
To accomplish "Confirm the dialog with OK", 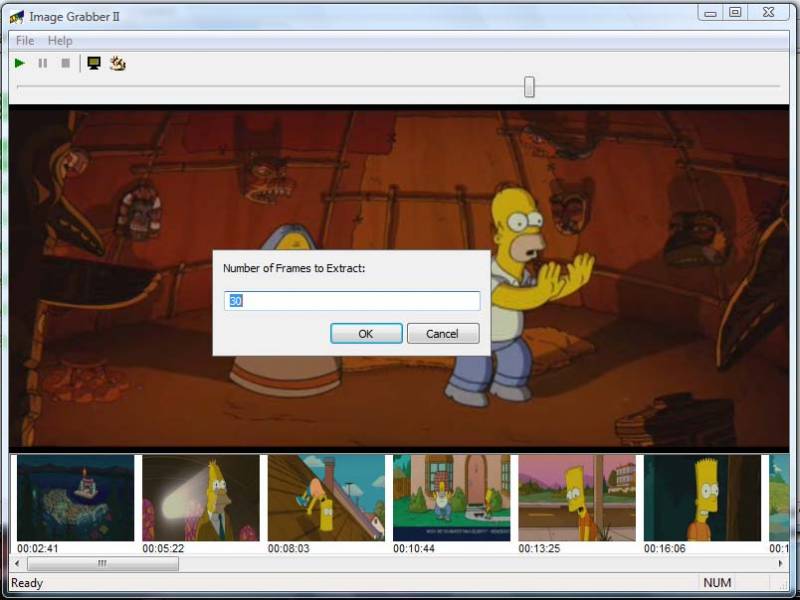I will [x=366, y=334].
